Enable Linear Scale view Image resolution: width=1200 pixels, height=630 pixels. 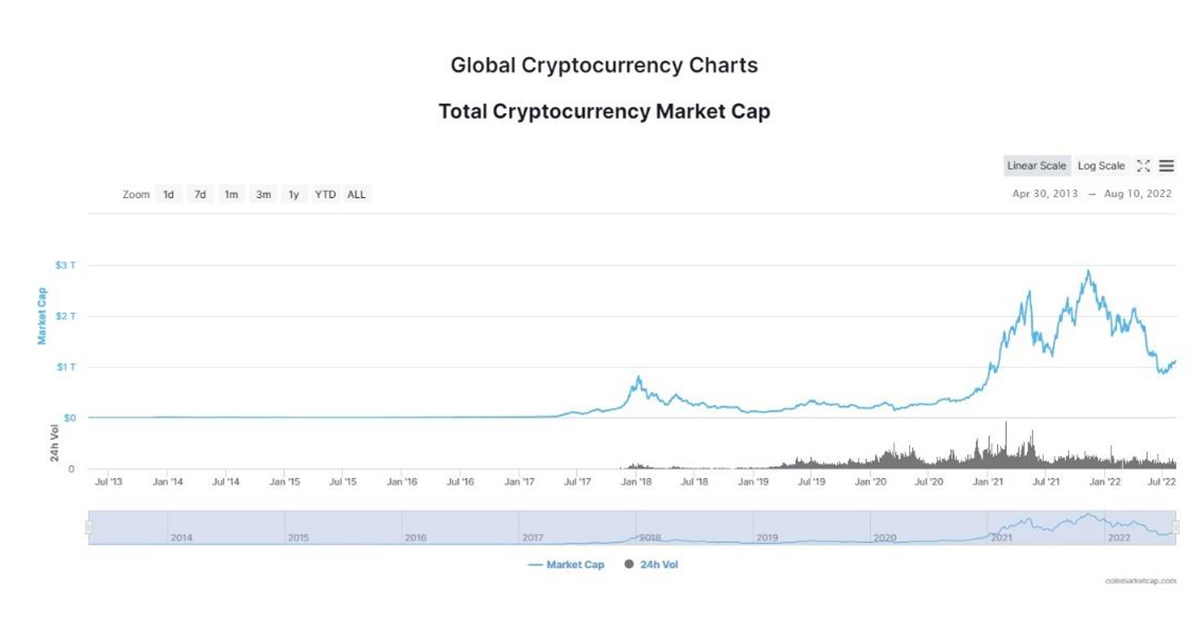click(x=1035, y=166)
